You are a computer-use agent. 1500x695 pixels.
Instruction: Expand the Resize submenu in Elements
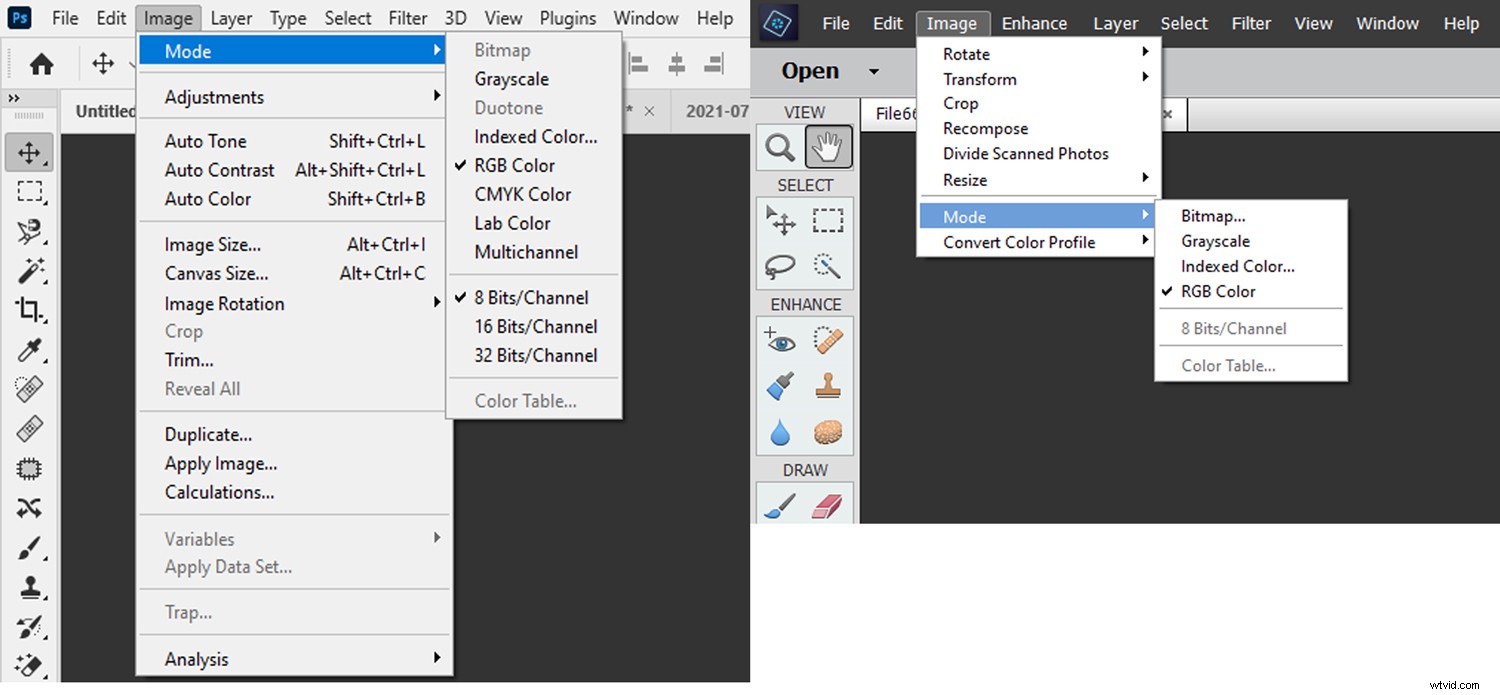pos(964,180)
